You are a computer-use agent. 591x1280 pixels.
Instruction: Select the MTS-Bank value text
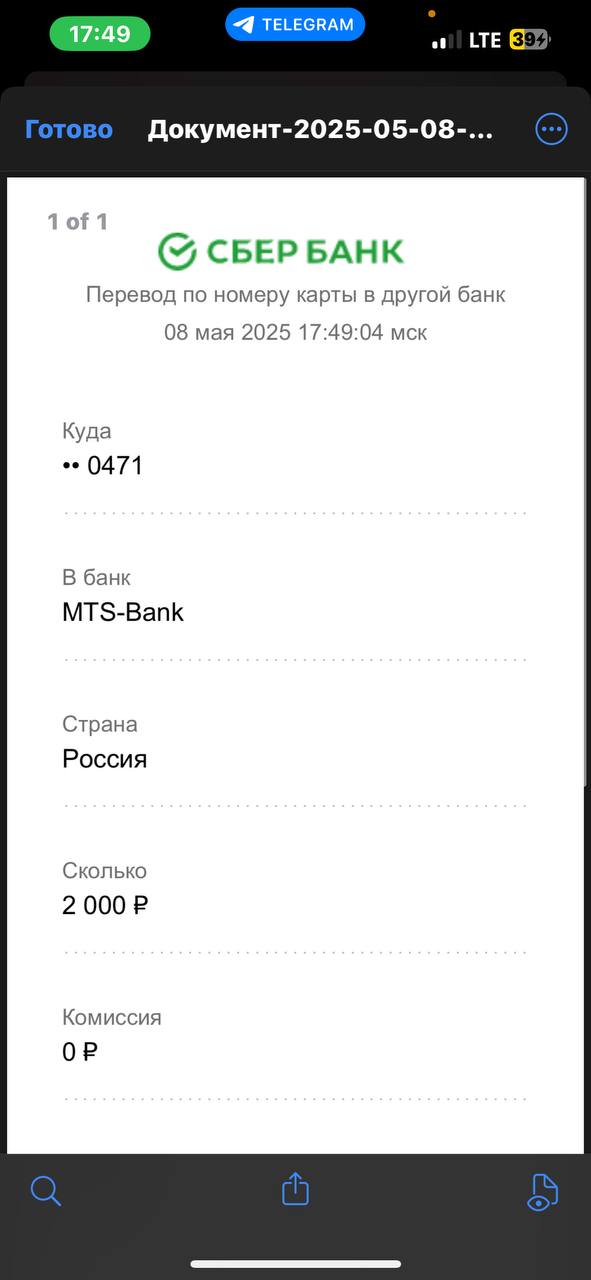pyautogui.click(x=123, y=612)
